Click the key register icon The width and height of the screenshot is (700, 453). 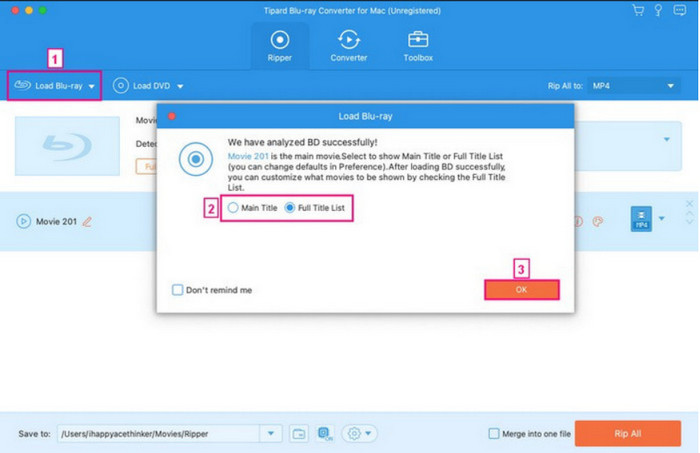tap(659, 10)
